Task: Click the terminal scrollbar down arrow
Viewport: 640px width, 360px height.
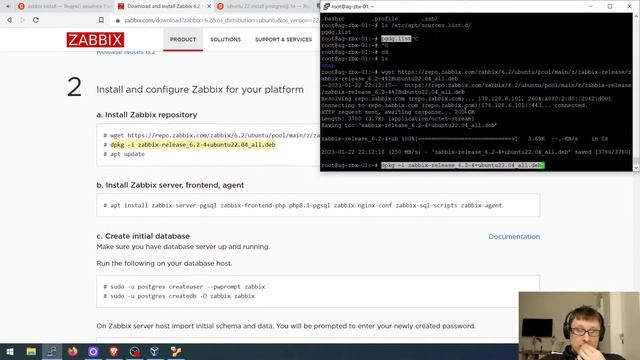Action: (636, 168)
